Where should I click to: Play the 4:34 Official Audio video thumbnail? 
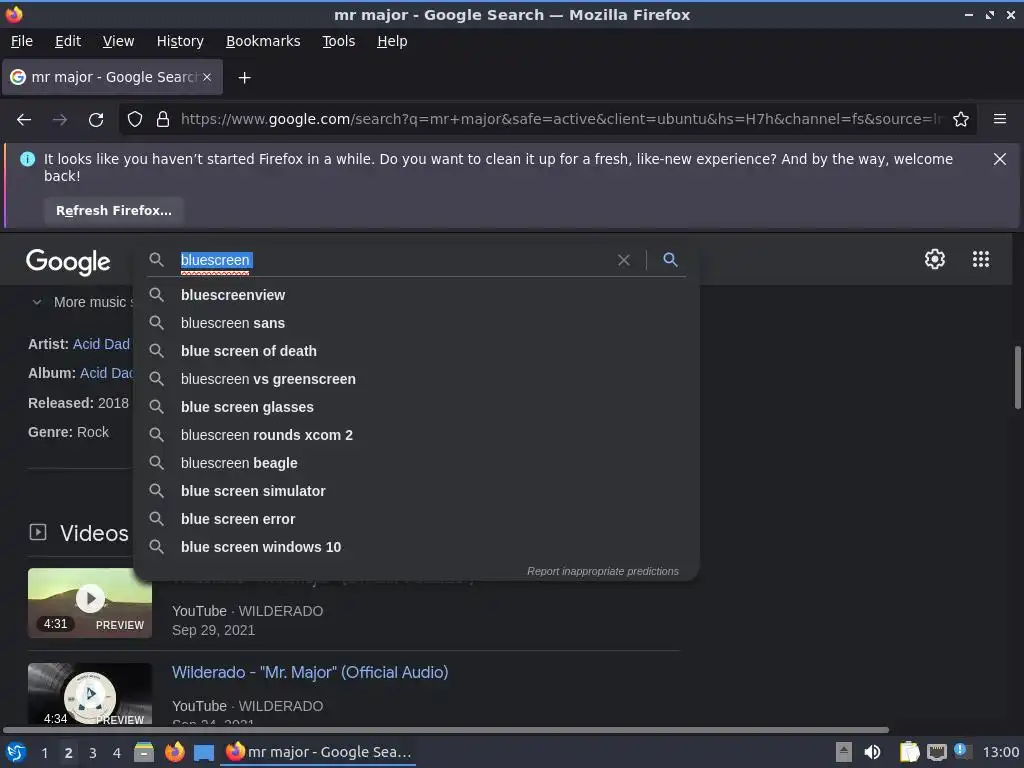coord(90,694)
